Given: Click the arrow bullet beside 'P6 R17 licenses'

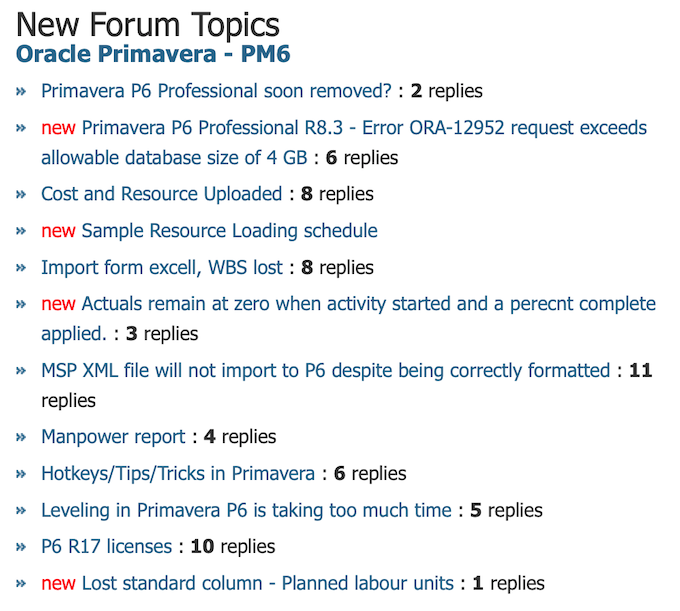Looking at the screenshot, I should (21, 547).
